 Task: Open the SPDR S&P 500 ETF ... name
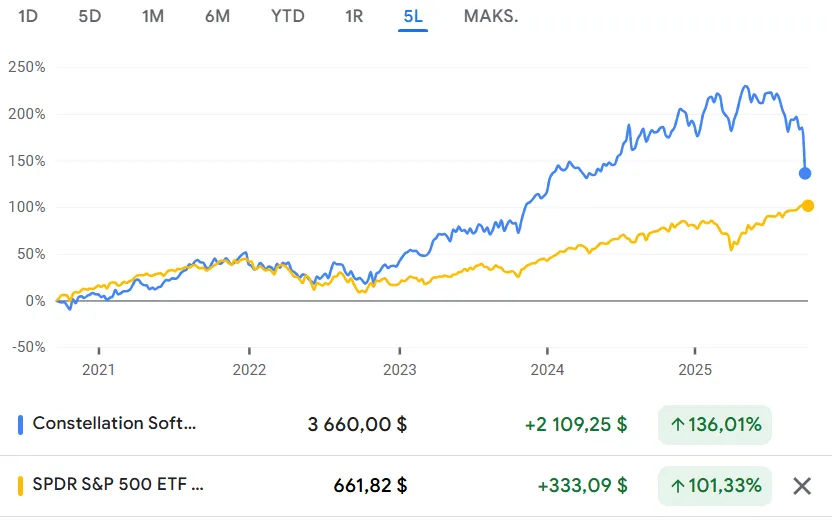(x=118, y=484)
